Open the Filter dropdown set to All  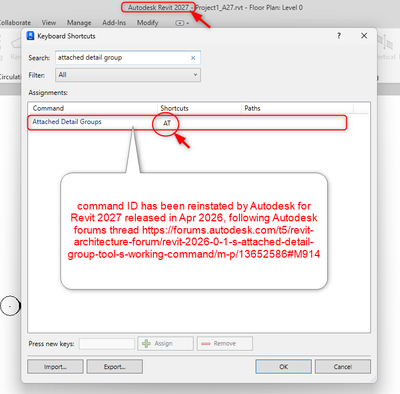pos(128,75)
